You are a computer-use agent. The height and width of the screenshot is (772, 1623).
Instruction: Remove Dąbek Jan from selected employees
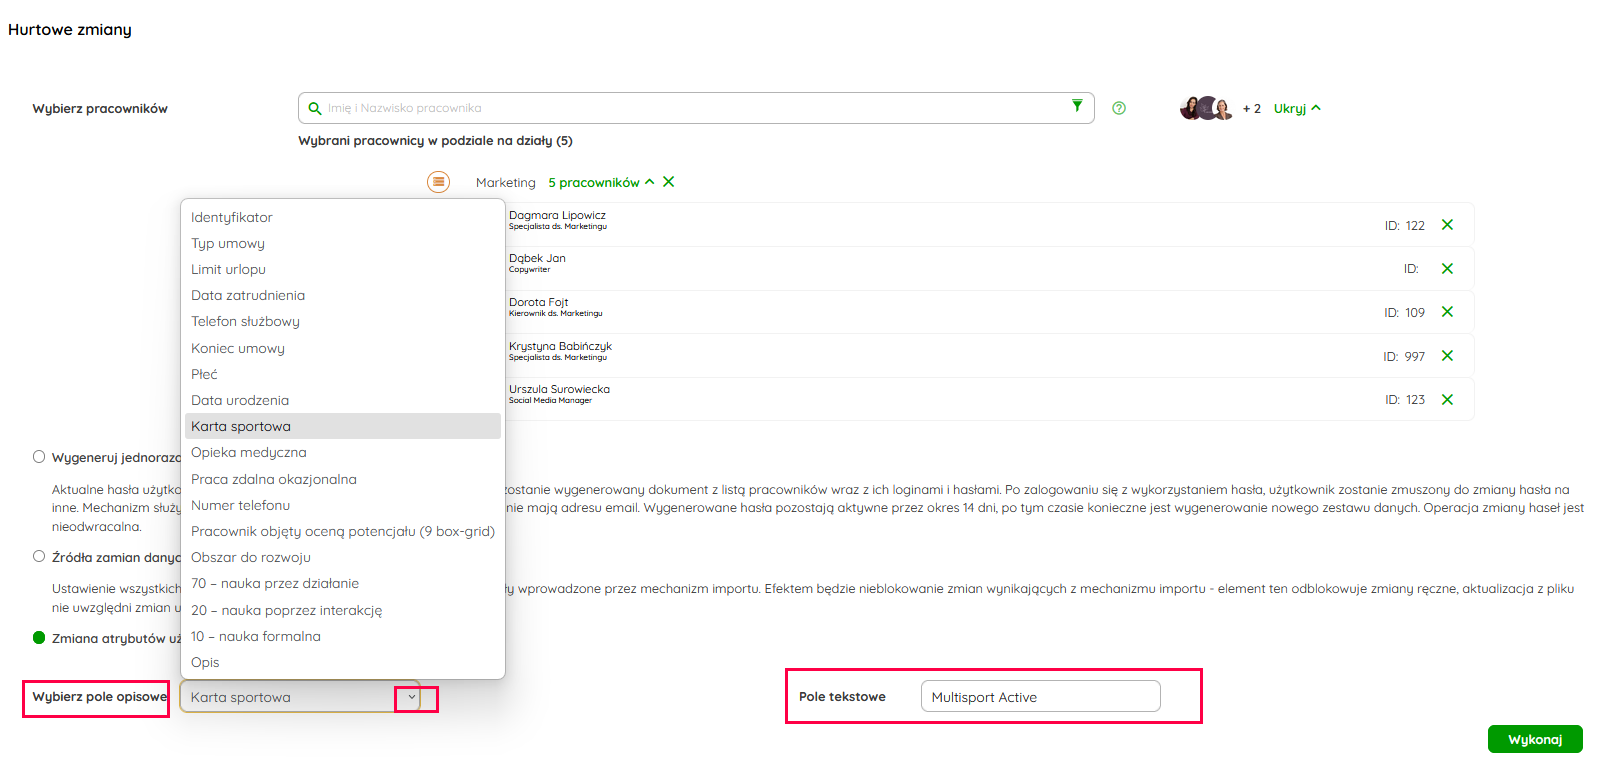[x=1447, y=269]
